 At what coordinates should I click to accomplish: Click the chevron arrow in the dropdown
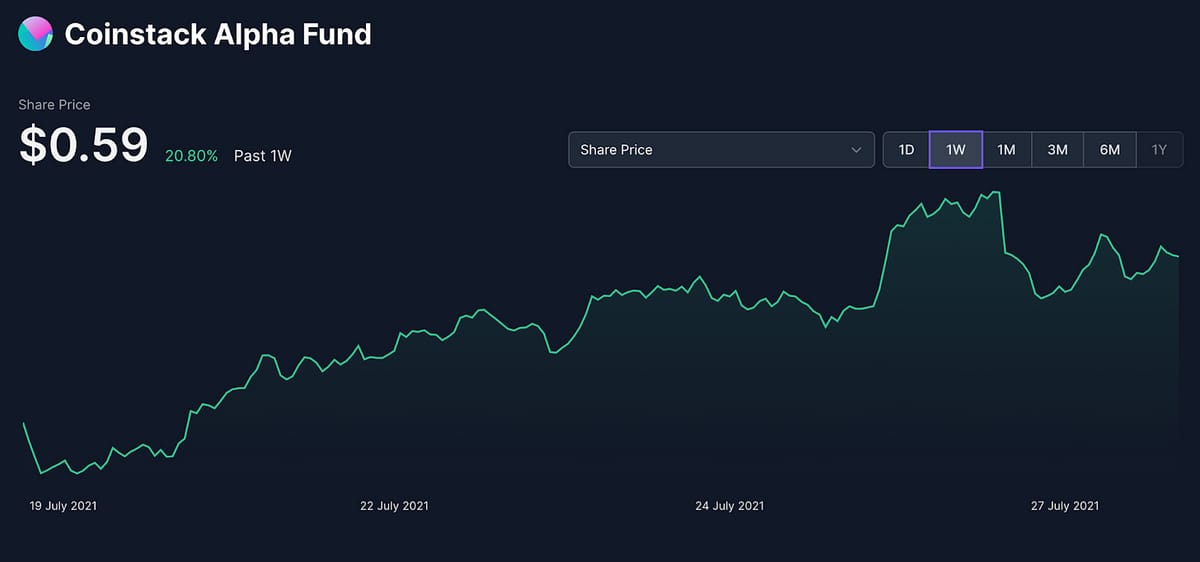click(x=856, y=150)
